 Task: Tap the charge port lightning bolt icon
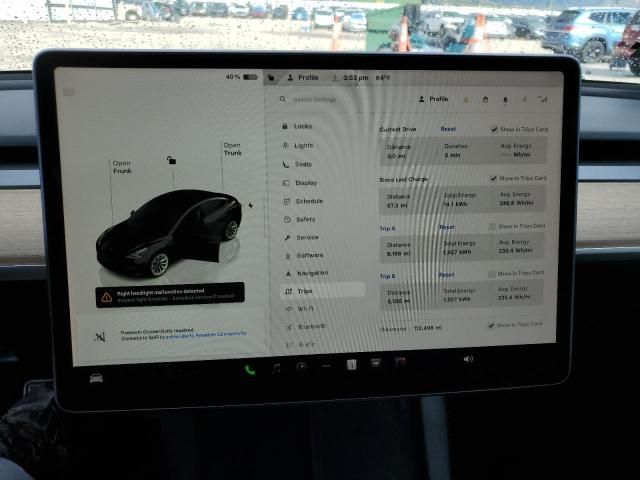(250, 205)
